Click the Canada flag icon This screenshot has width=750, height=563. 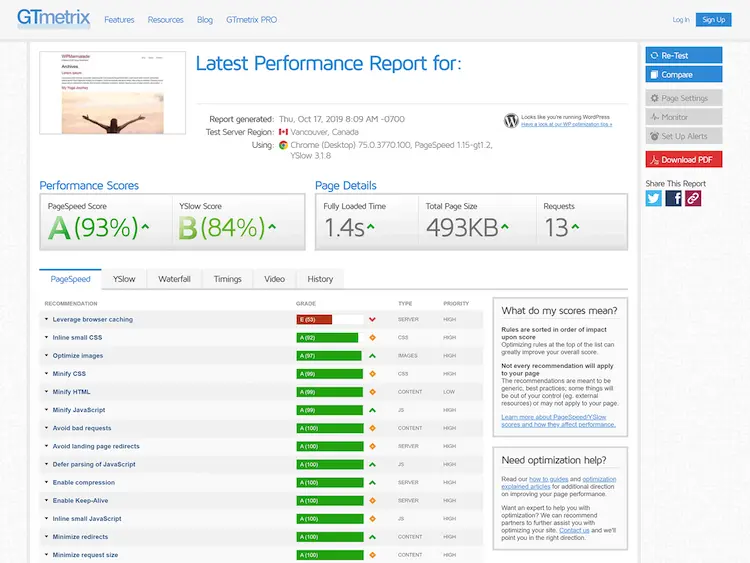pos(283,132)
